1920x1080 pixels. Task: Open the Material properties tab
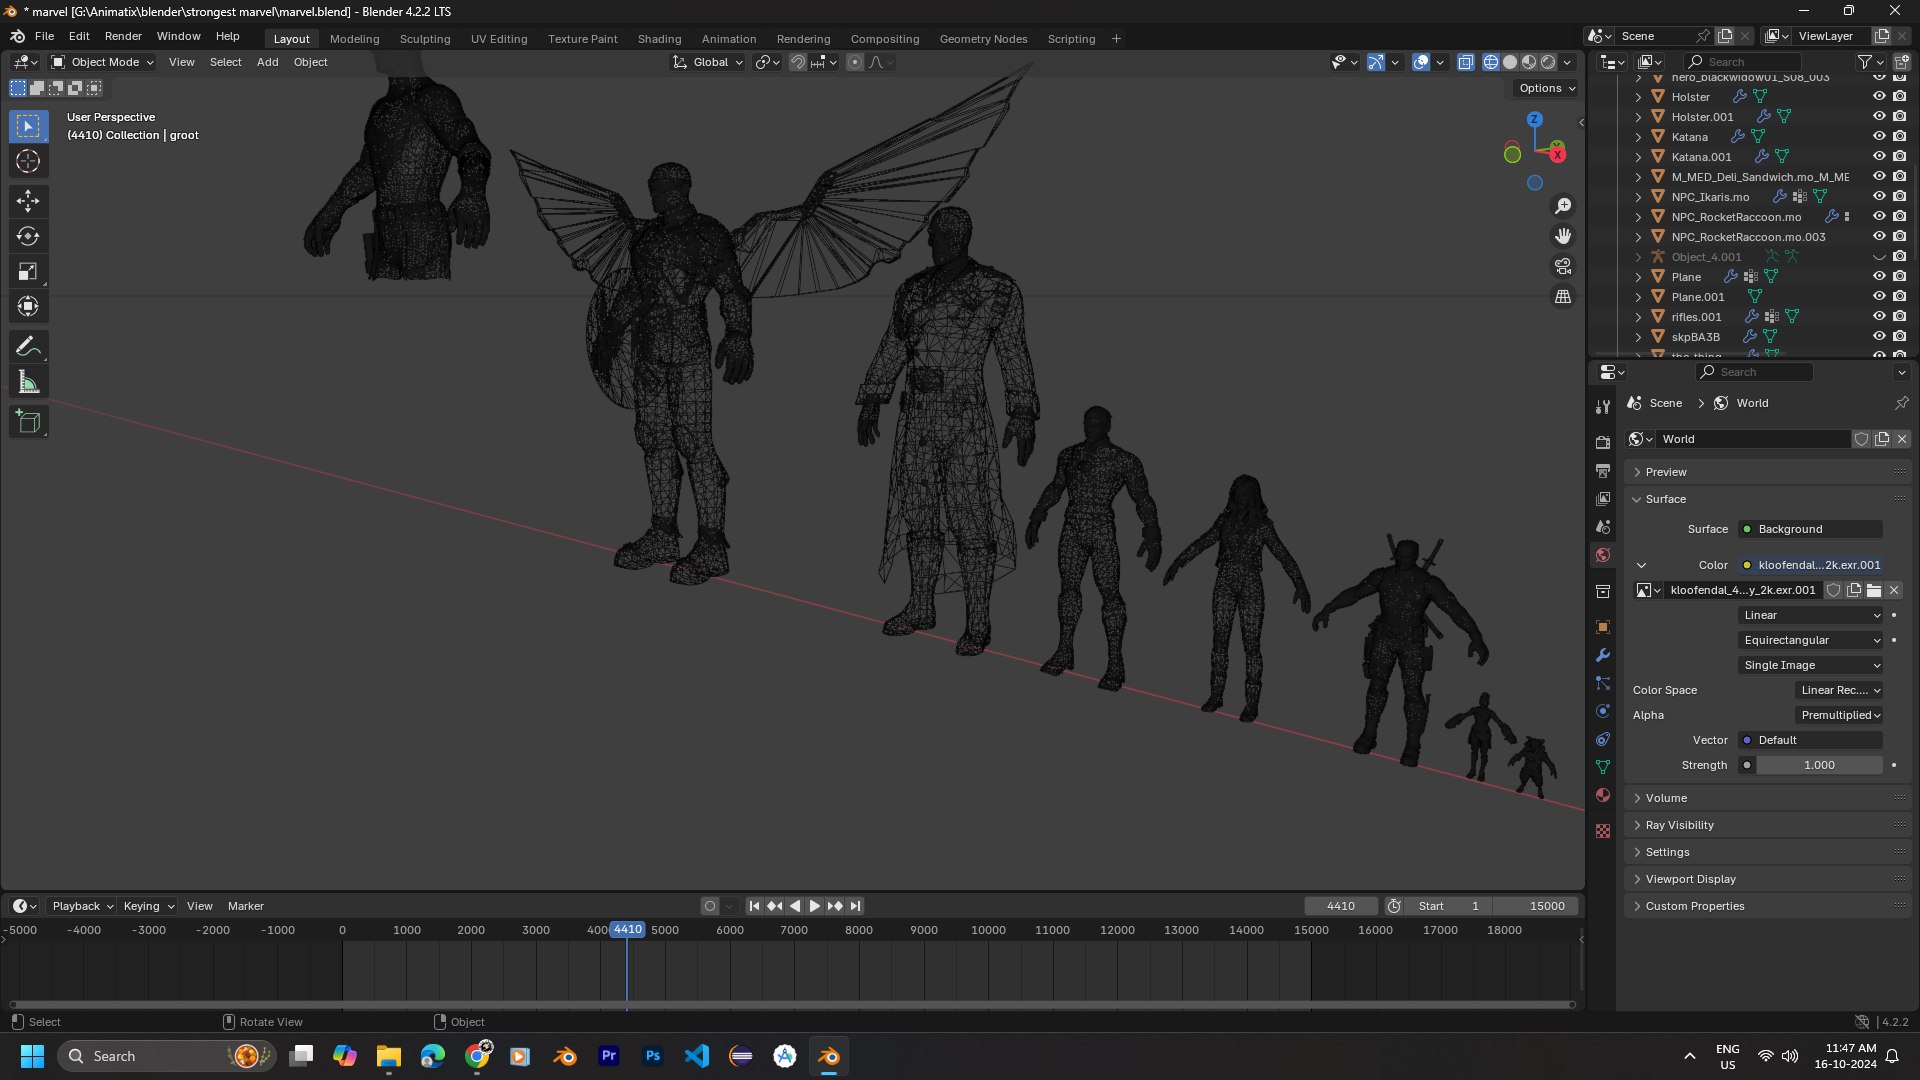1603,795
